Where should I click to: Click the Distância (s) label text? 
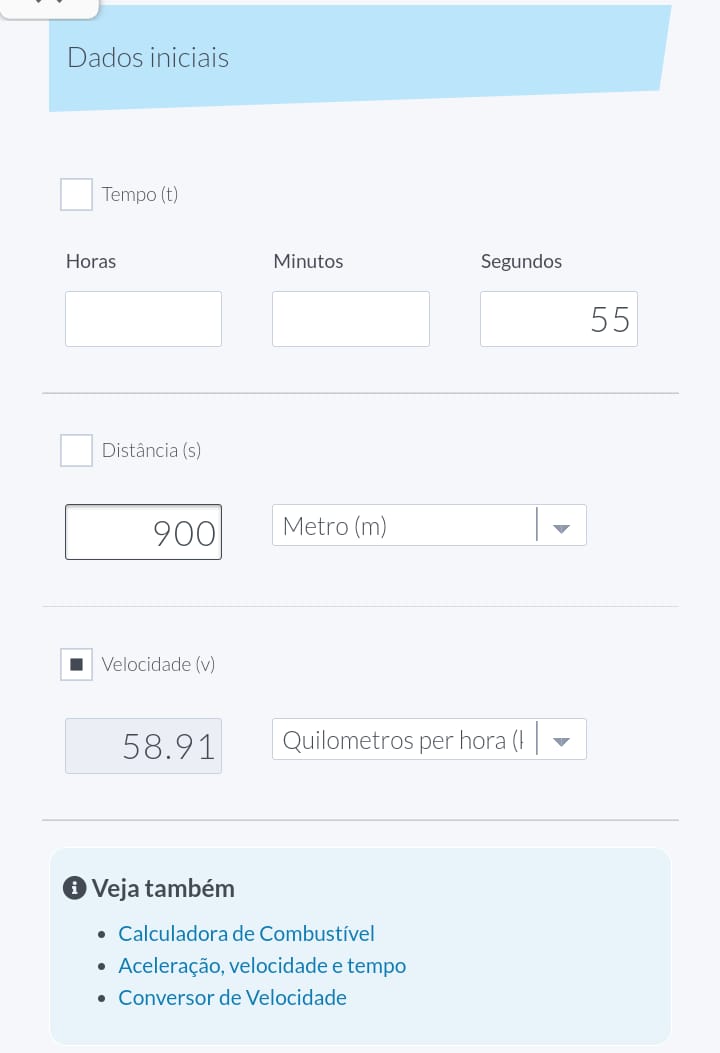pos(151,450)
